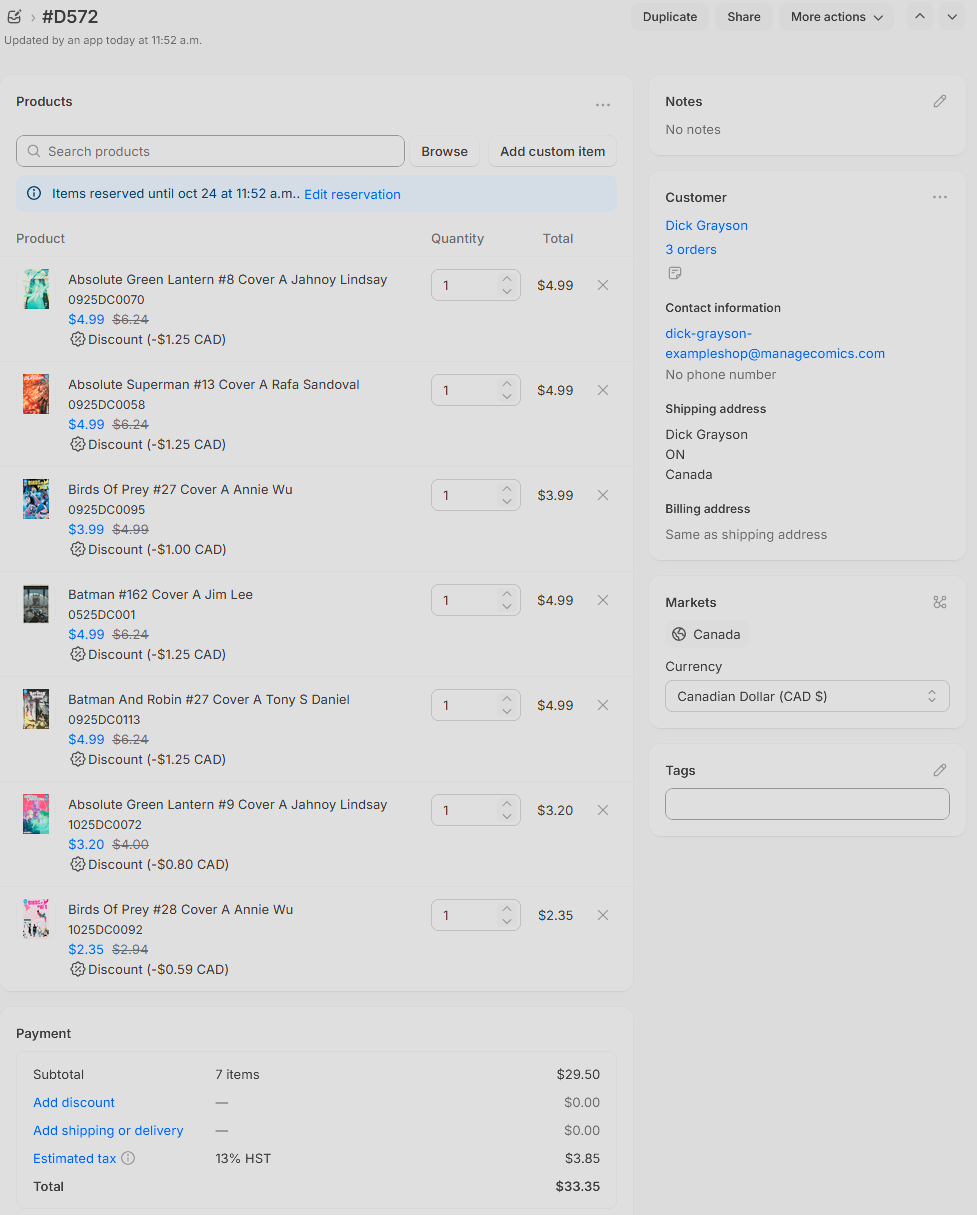Adjust quantity stepper for Absolute Superman #13

(x=507, y=390)
